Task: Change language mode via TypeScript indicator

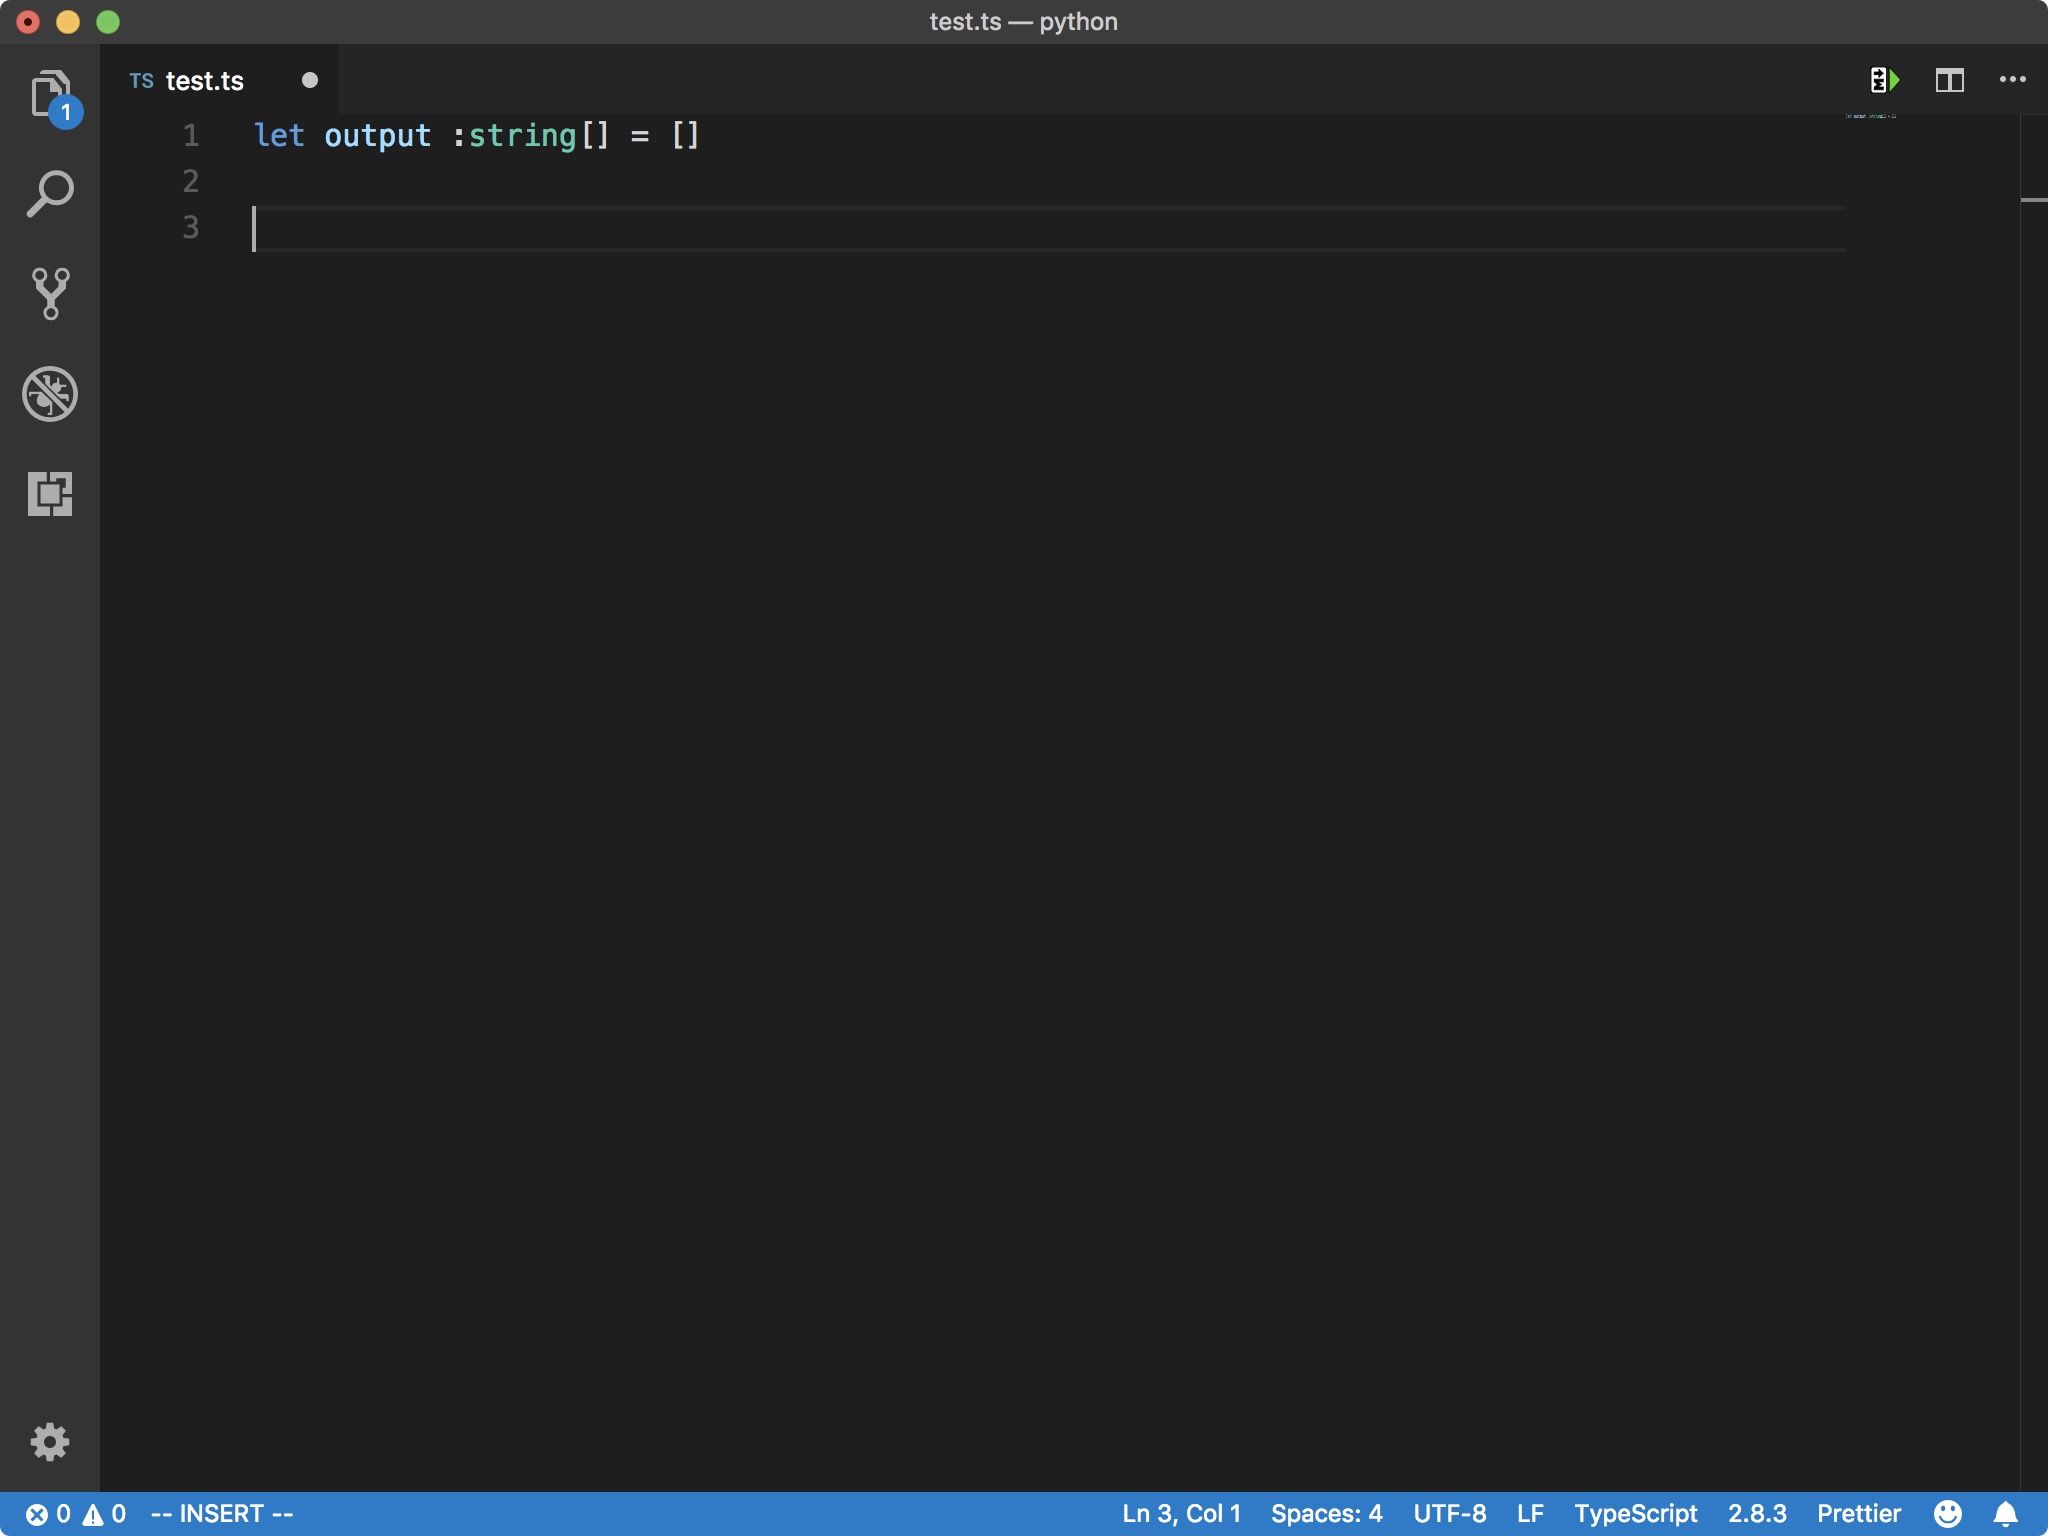Action: (1635, 1513)
